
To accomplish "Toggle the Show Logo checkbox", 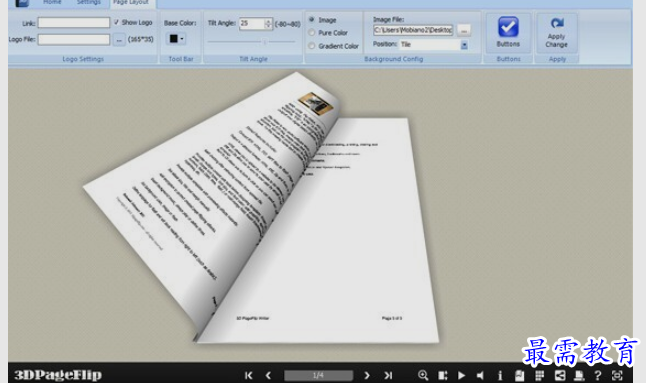I will 116,22.
